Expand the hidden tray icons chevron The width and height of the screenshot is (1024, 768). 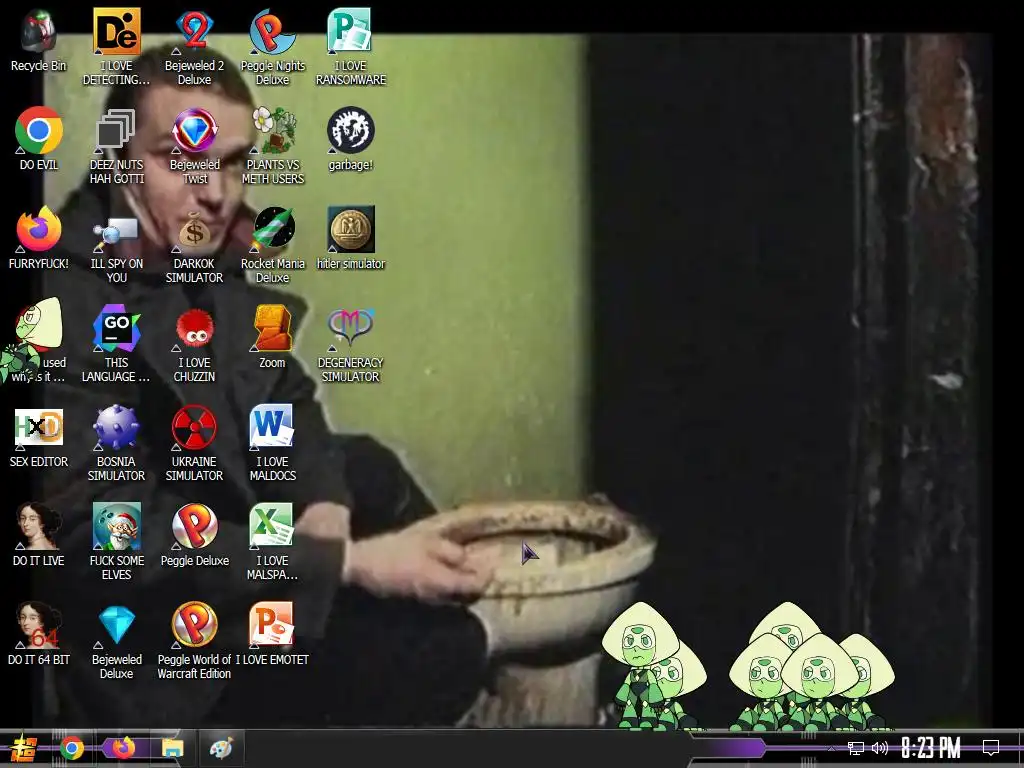tap(831, 748)
